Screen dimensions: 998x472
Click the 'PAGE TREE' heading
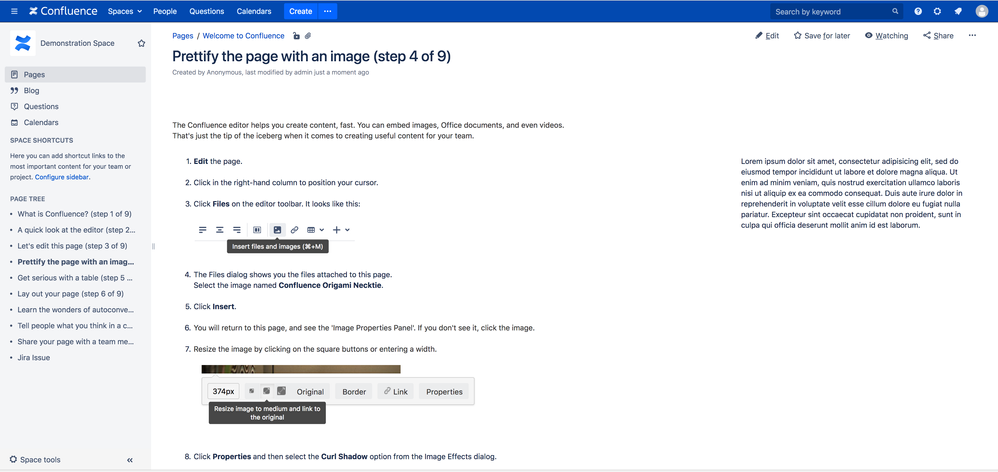tap(27, 199)
